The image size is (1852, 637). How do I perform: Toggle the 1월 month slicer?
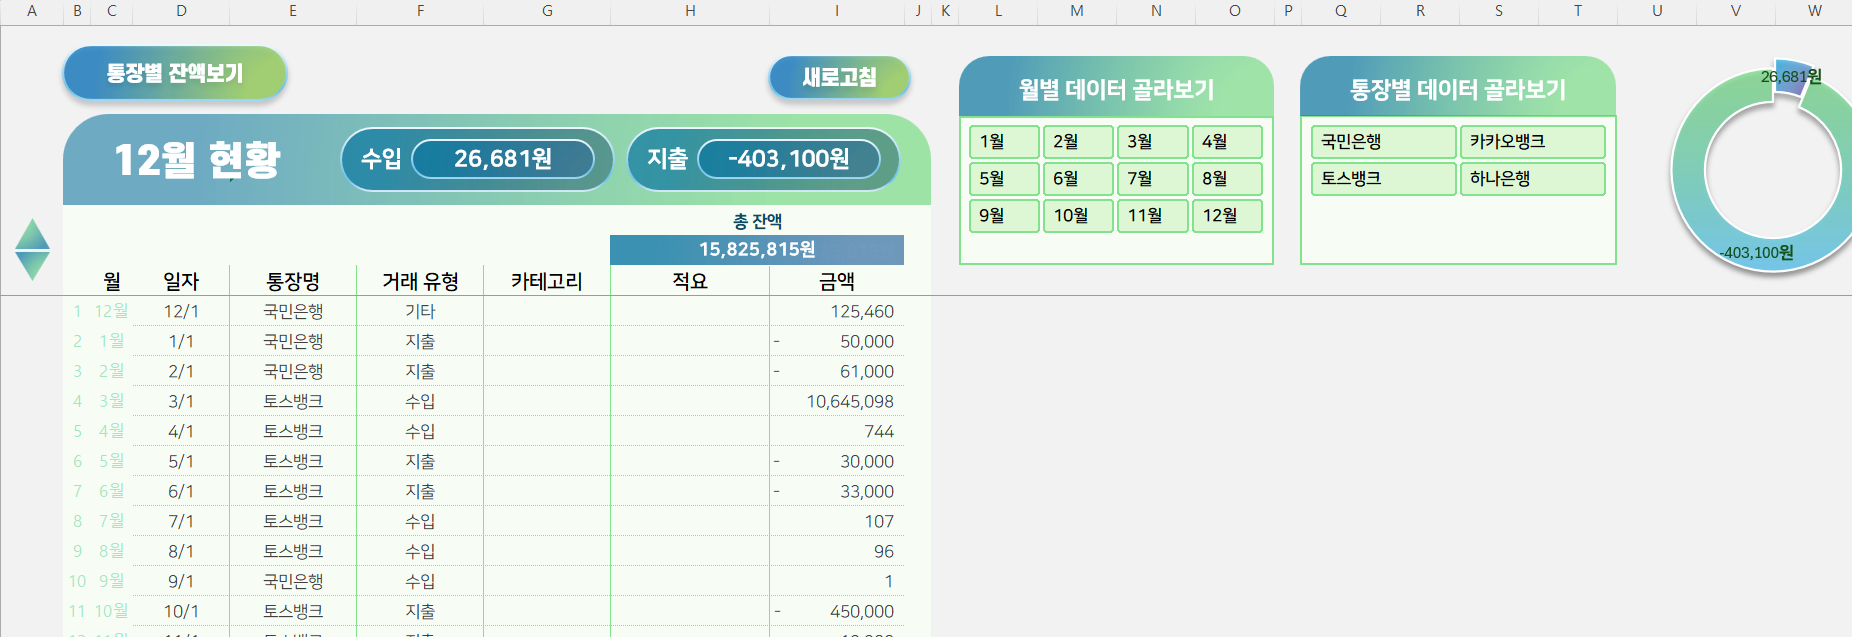tap(1003, 142)
